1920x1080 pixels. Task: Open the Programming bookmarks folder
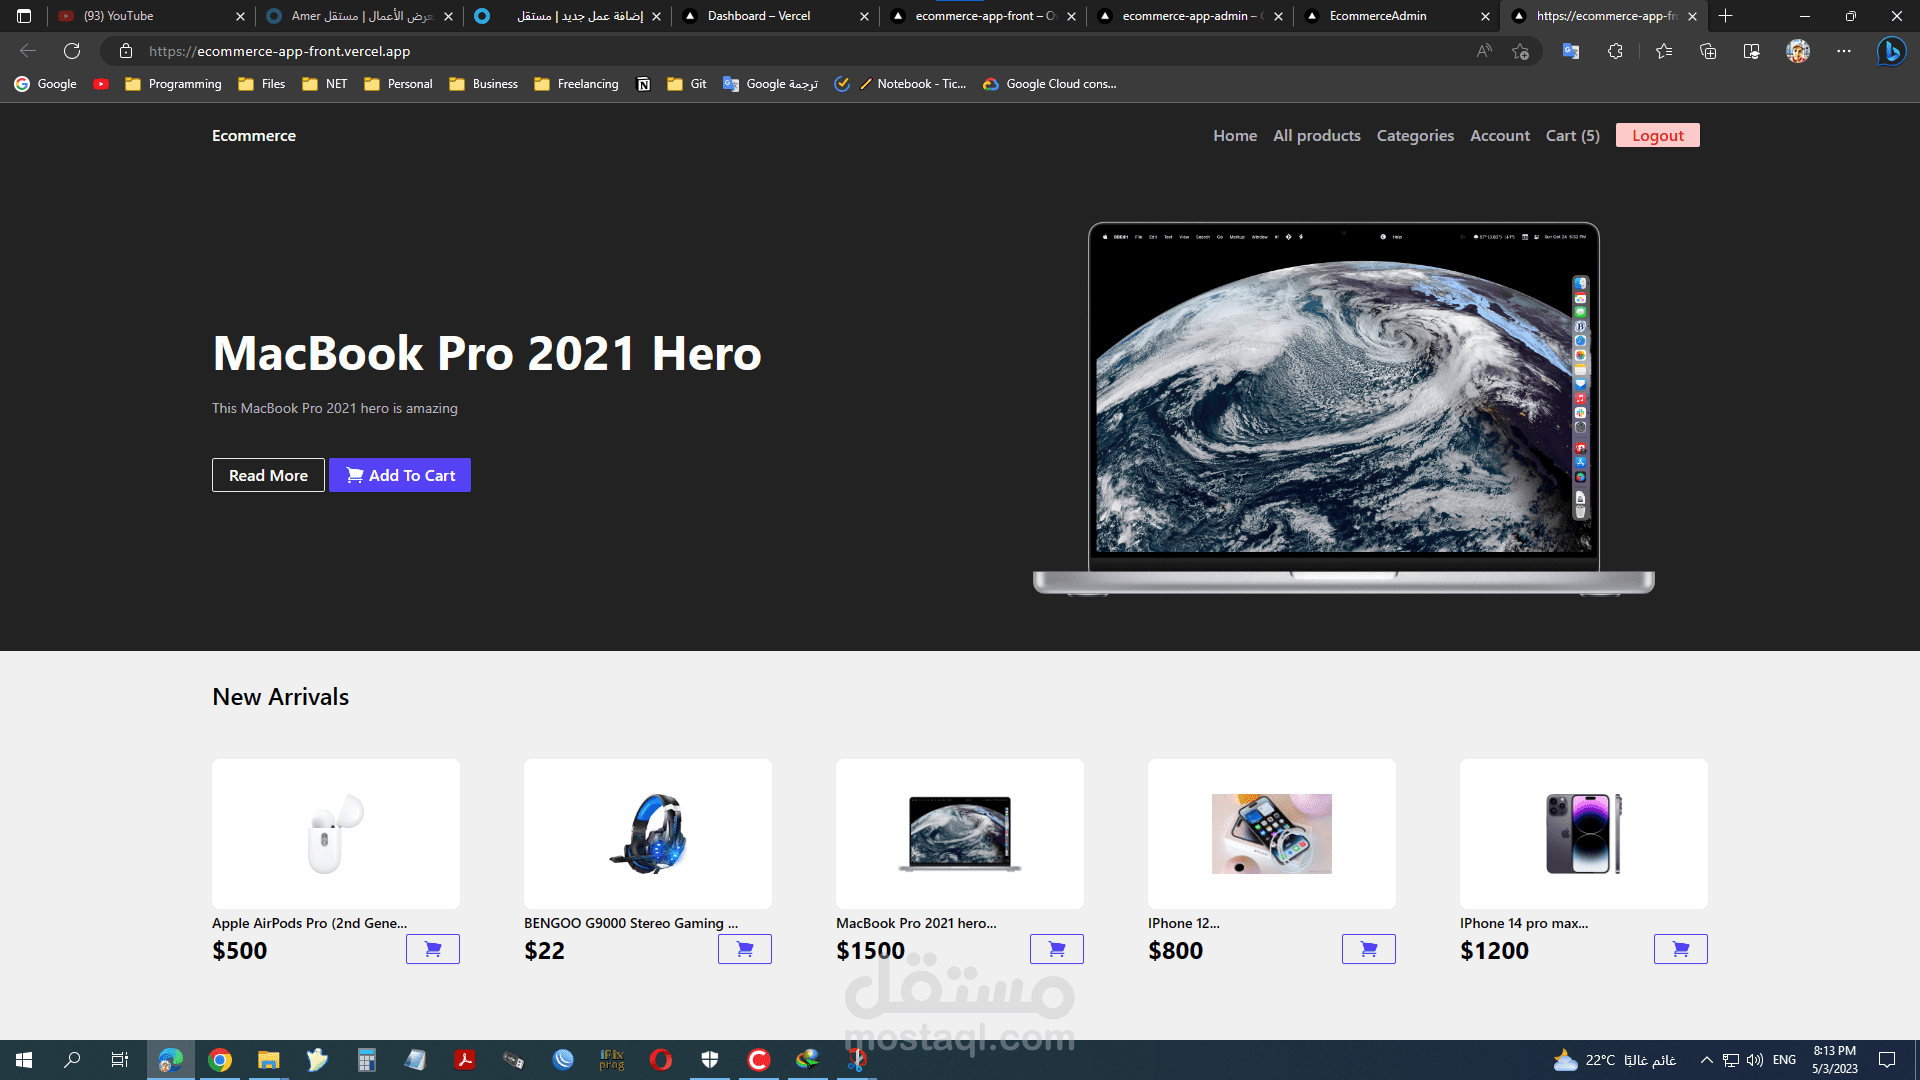point(173,84)
